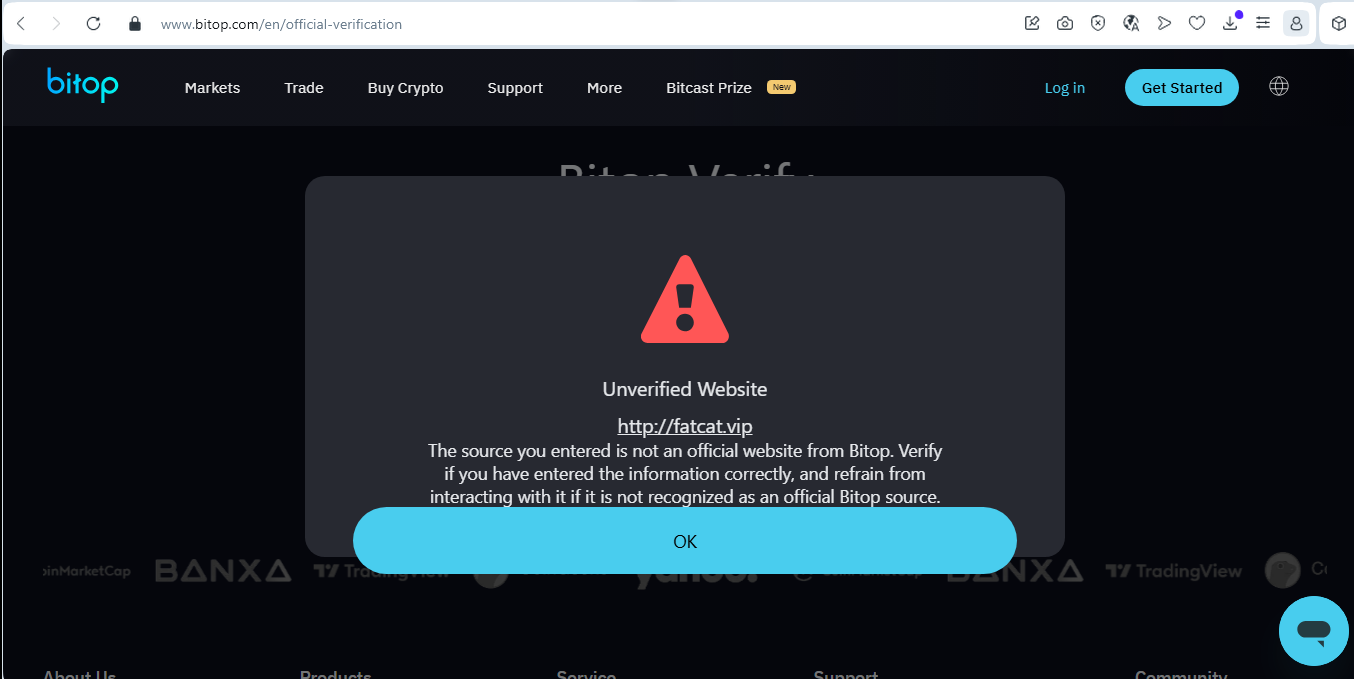Click the padlock site info icon
The image size is (1354, 679).
click(x=135, y=23)
